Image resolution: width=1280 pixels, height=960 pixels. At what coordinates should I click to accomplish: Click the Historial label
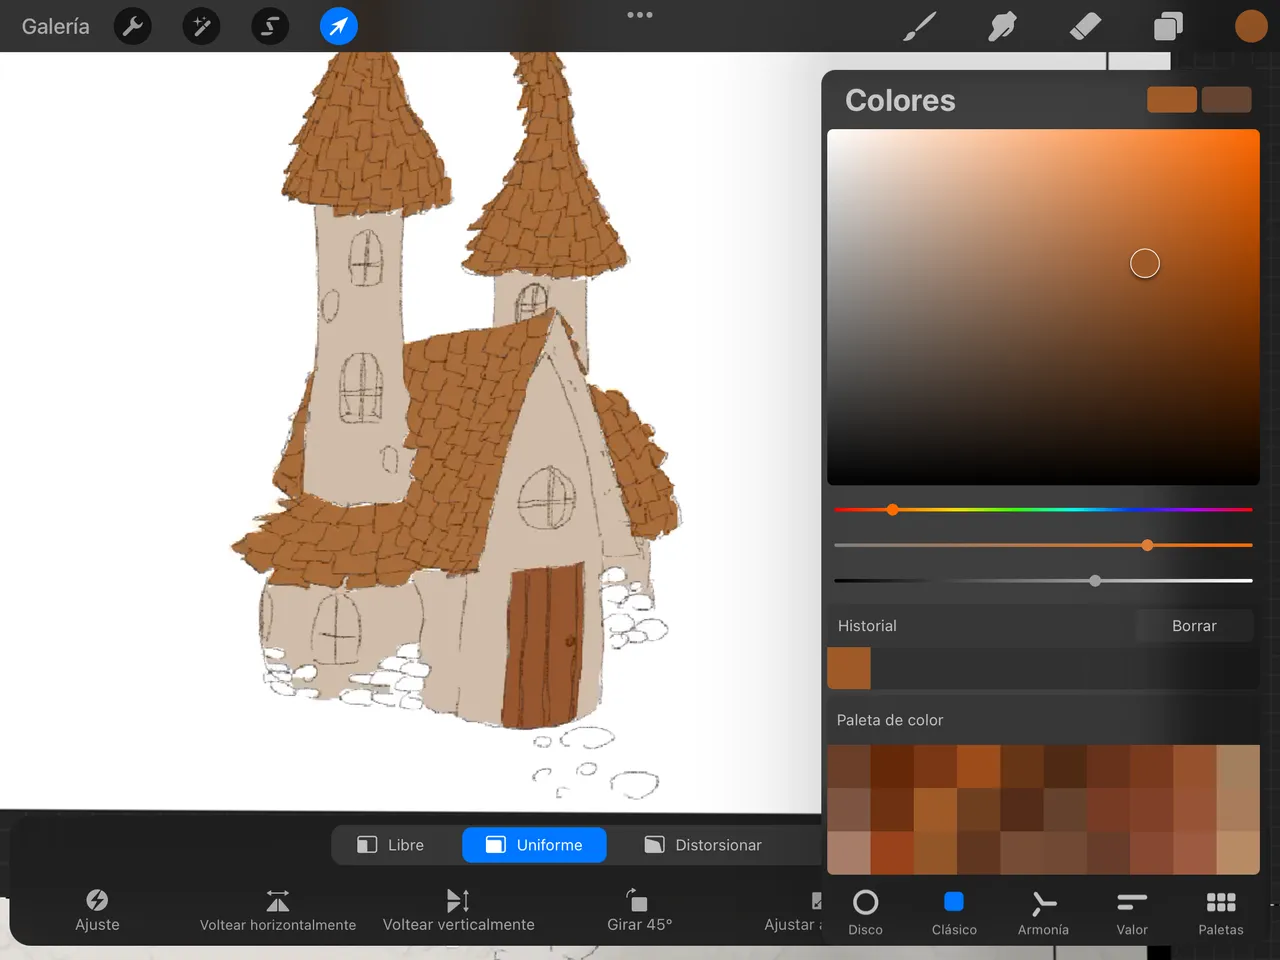click(x=867, y=626)
